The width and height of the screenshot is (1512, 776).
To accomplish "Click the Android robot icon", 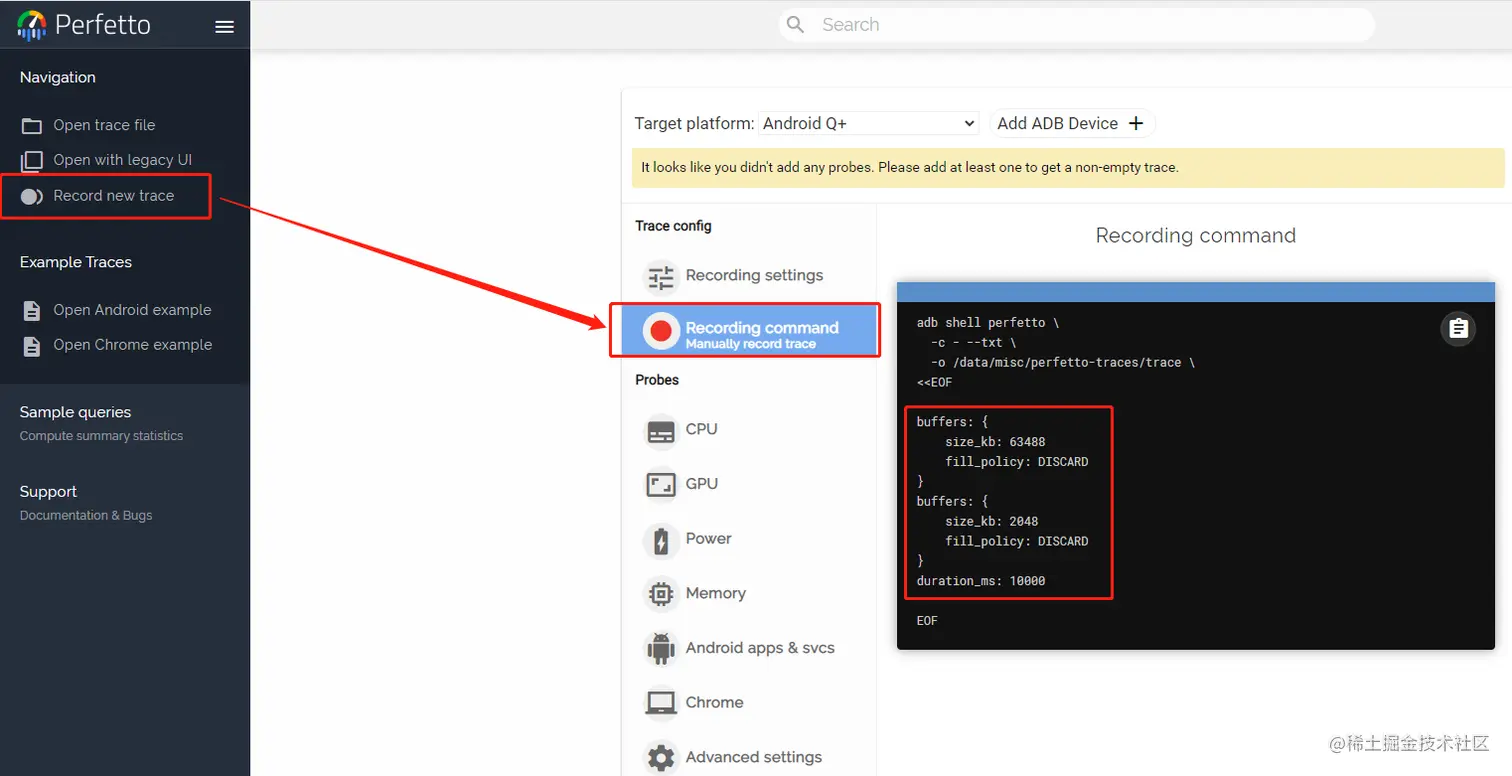I will (660, 649).
